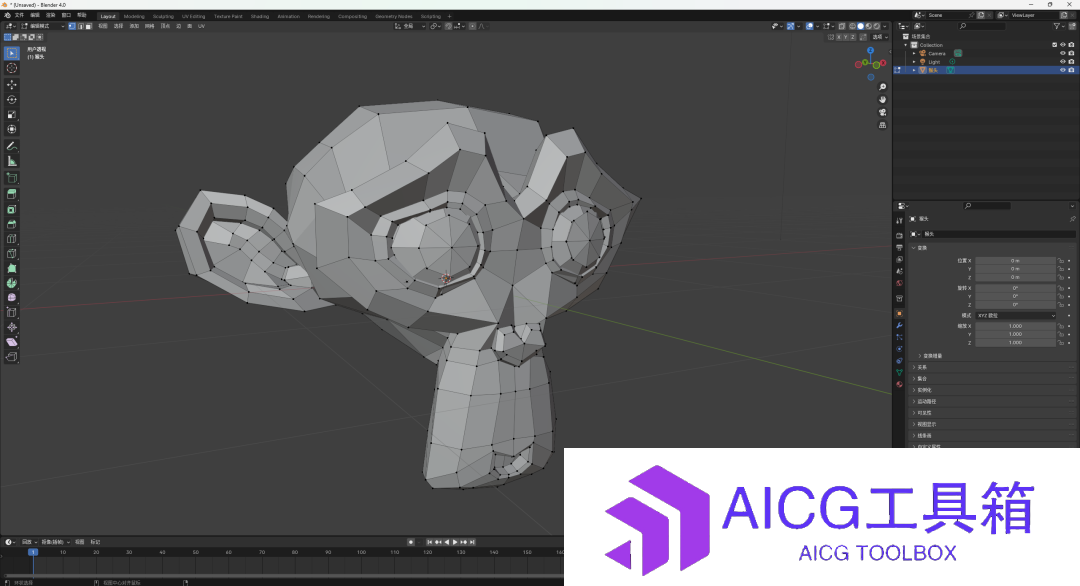Select the Poly Build tool
Image resolution: width=1080 pixels, height=586 pixels.
point(12,269)
